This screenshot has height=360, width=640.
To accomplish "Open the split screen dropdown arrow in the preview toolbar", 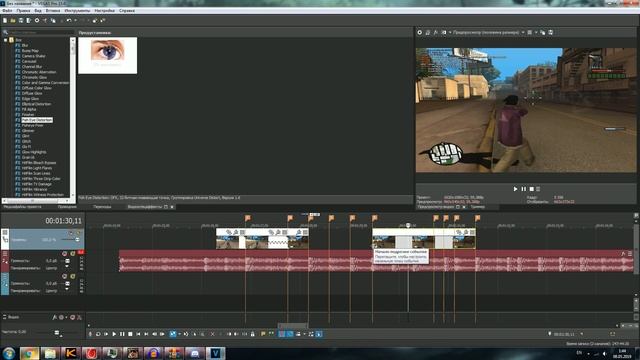I will tap(450, 32).
